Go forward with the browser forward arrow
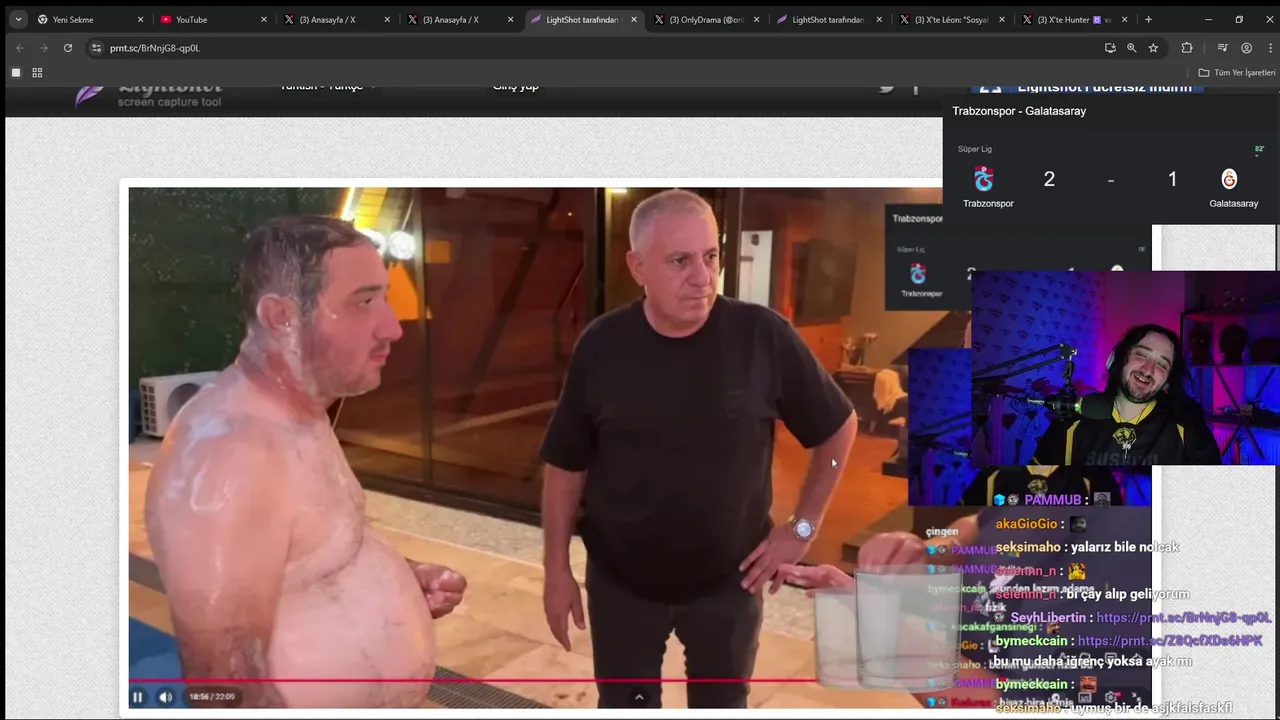Viewport: 1280px width, 720px height. (43, 48)
